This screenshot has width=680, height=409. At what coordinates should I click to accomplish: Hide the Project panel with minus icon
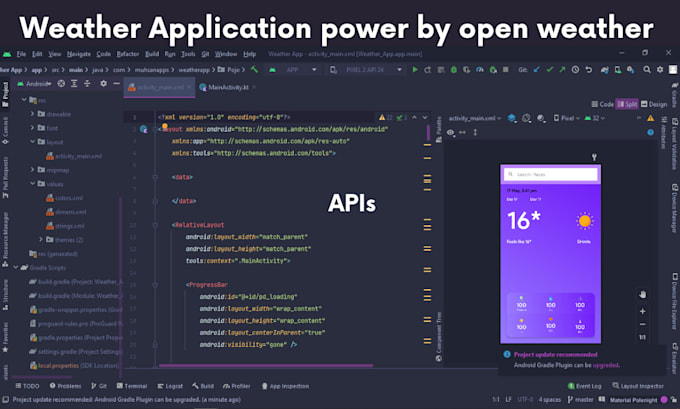coord(116,84)
